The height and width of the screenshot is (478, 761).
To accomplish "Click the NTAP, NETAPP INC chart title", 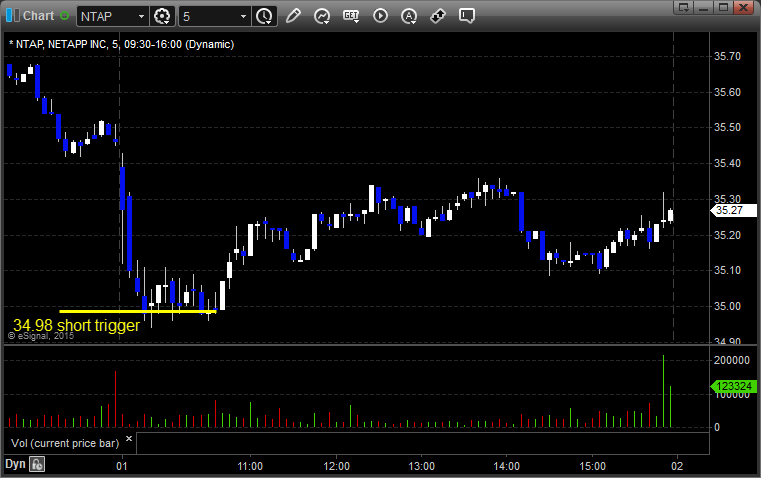I will pyautogui.click(x=121, y=45).
